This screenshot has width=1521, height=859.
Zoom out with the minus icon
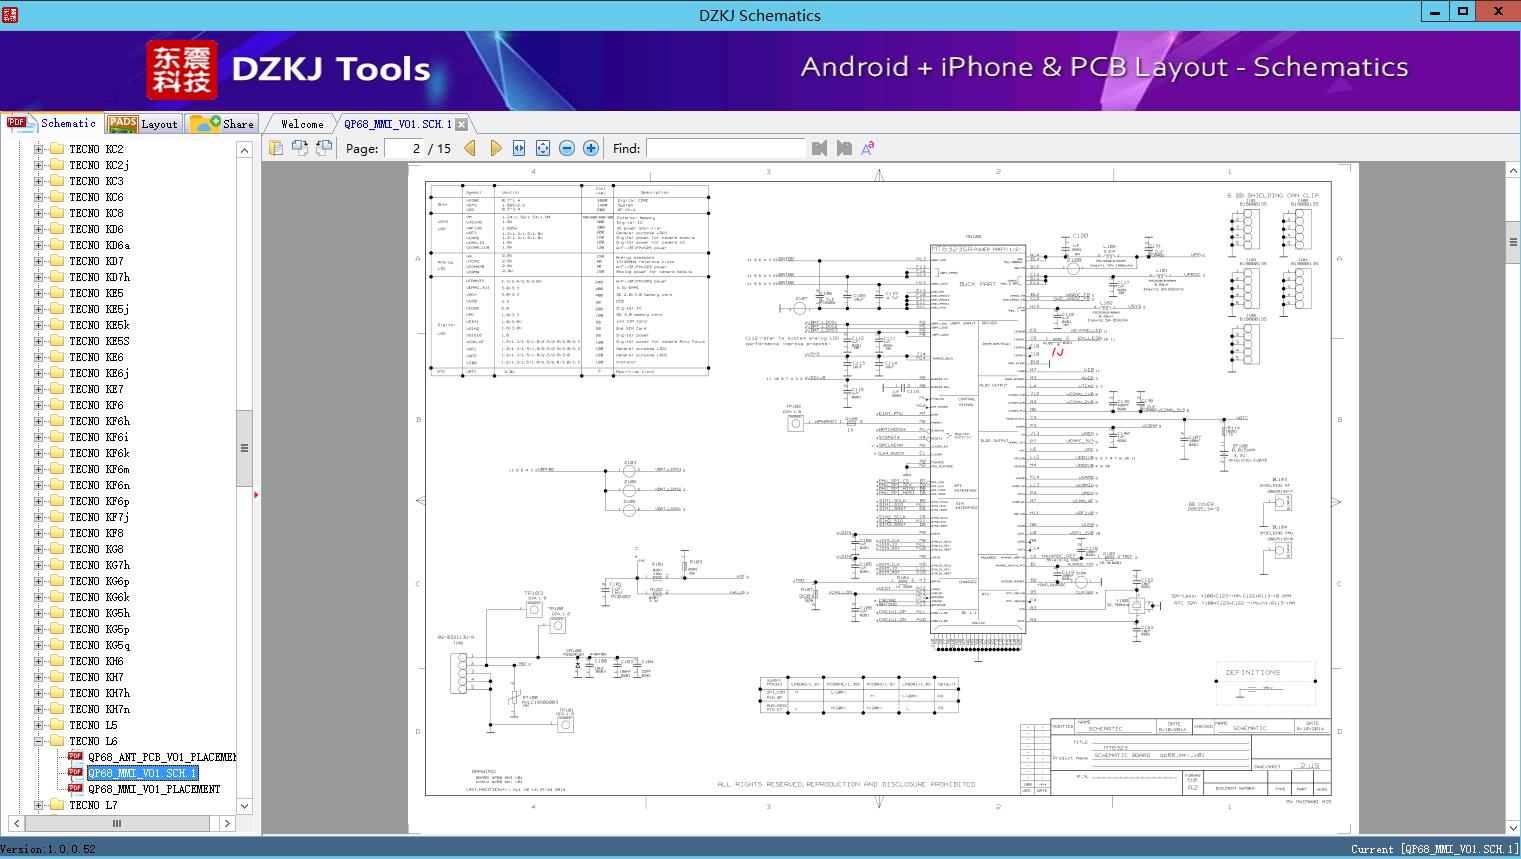[567, 148]
